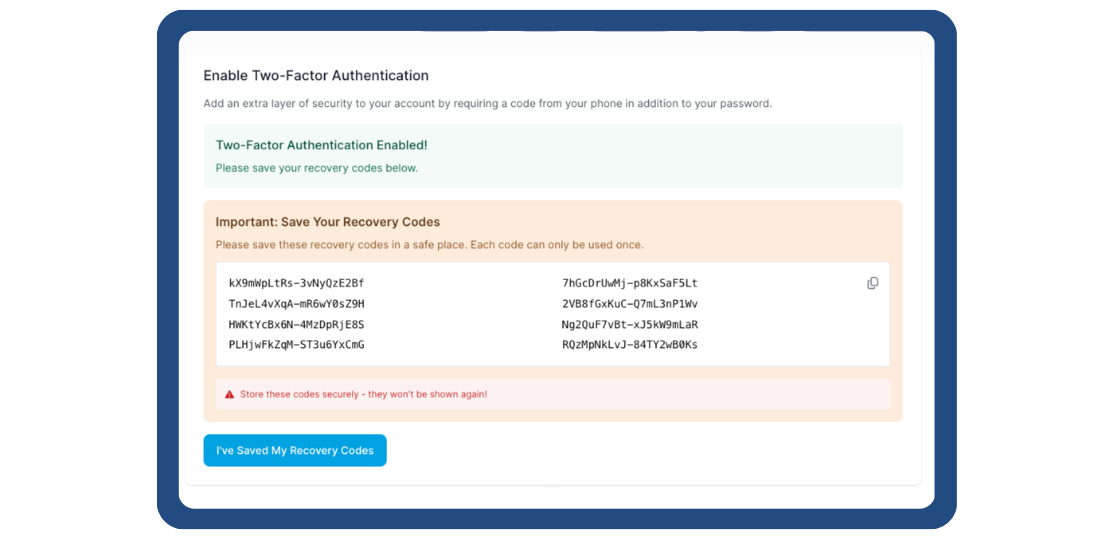Click 'Please save your recovery codes below' text
The height and width of the screenshot is (539, 1114).
pyautogui.click(x=316, y=168)
